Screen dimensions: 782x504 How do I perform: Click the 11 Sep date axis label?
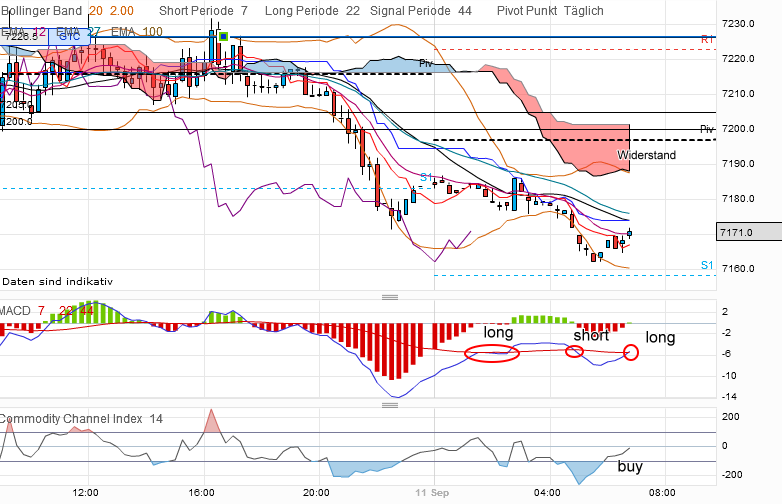[x=432, y=493]
